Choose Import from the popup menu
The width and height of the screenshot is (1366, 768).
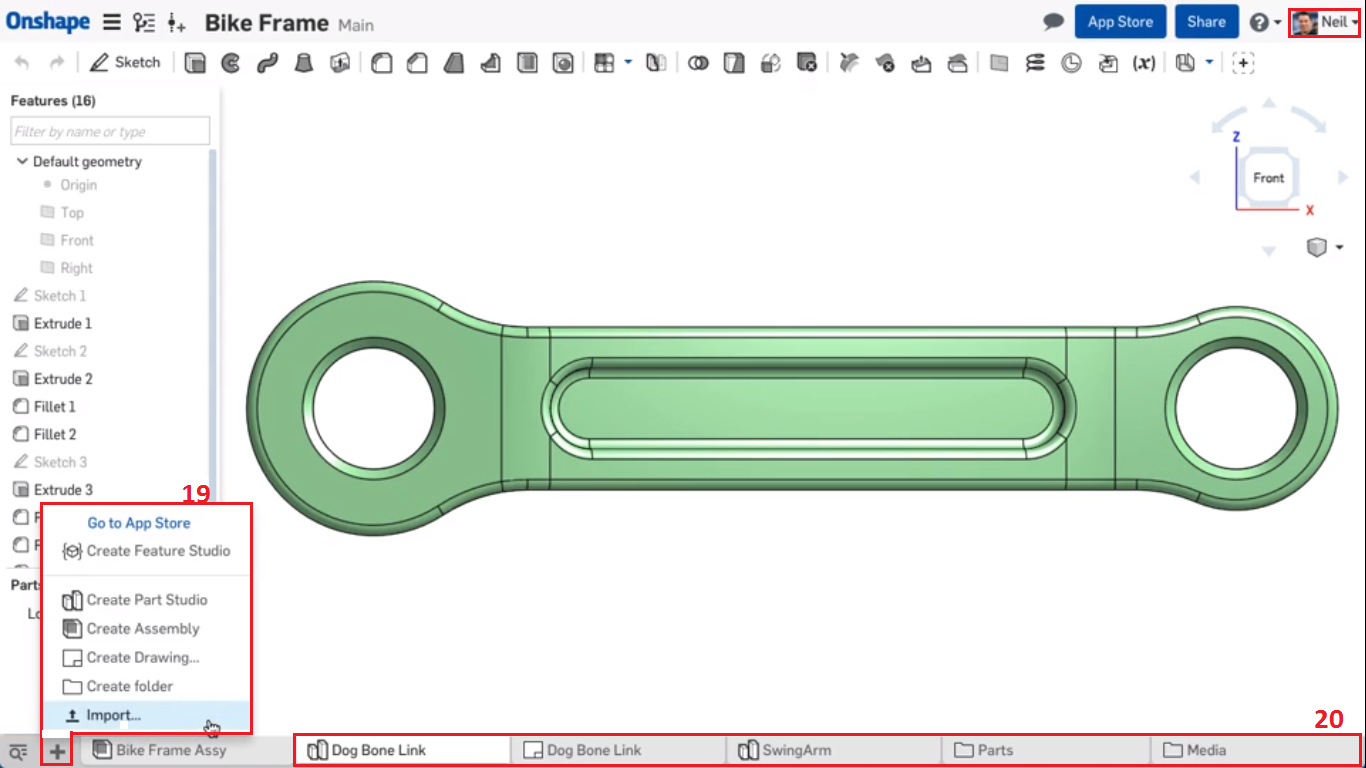tap(113, 715)
